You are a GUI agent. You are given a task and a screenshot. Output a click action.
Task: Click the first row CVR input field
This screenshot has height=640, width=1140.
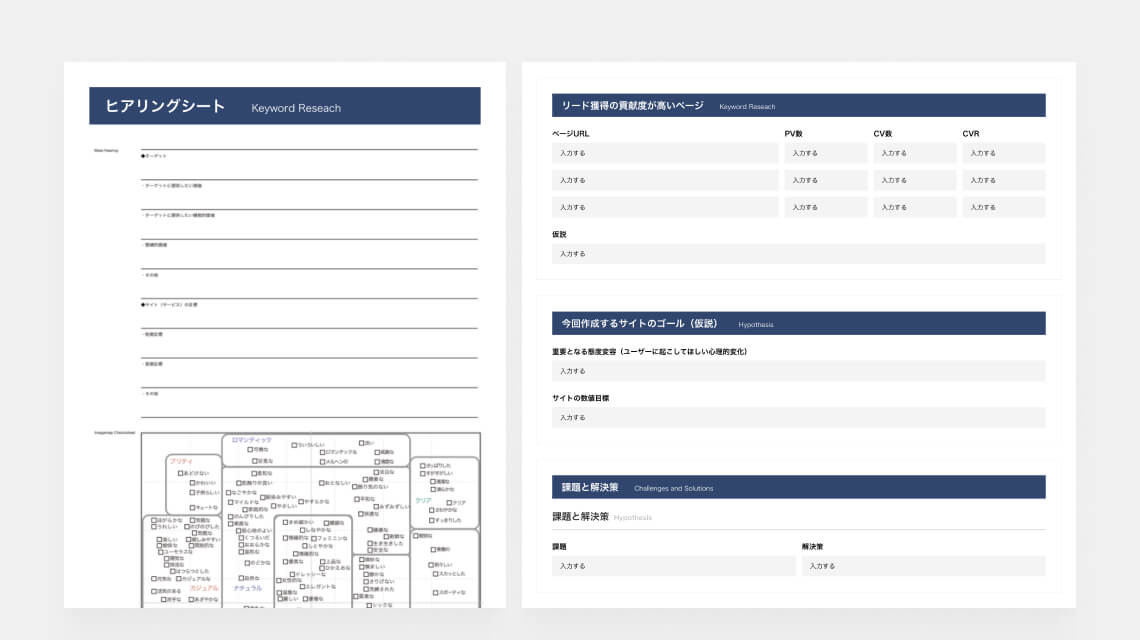[1004, 153]
